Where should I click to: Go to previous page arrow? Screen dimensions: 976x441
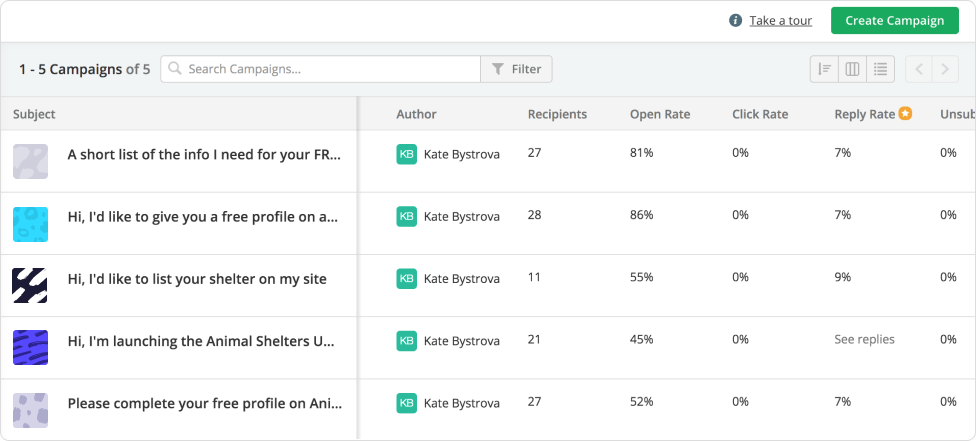click(919, 69)
